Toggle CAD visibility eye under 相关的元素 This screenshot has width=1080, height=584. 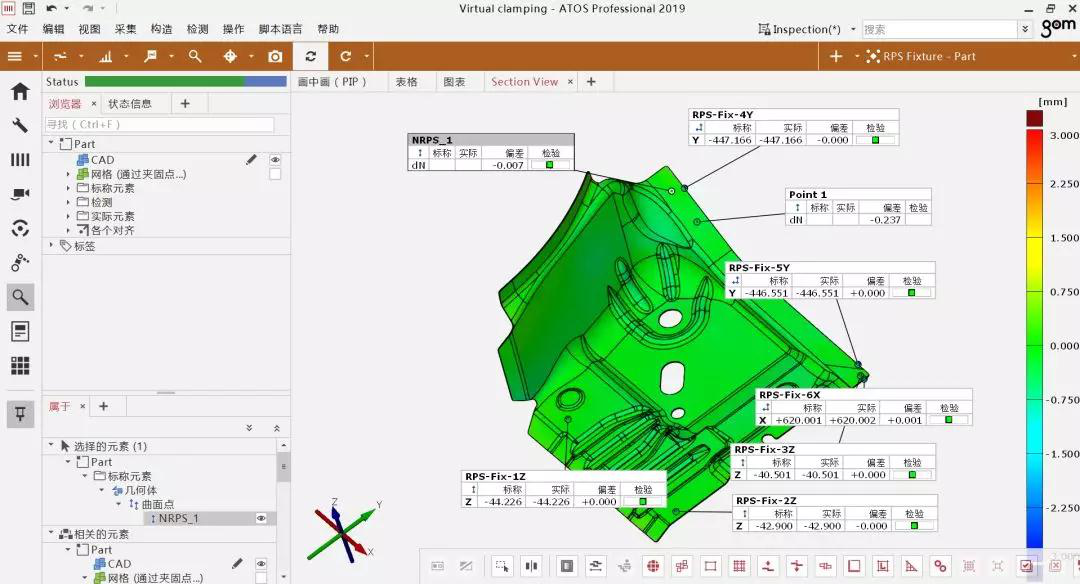[261, 564]
